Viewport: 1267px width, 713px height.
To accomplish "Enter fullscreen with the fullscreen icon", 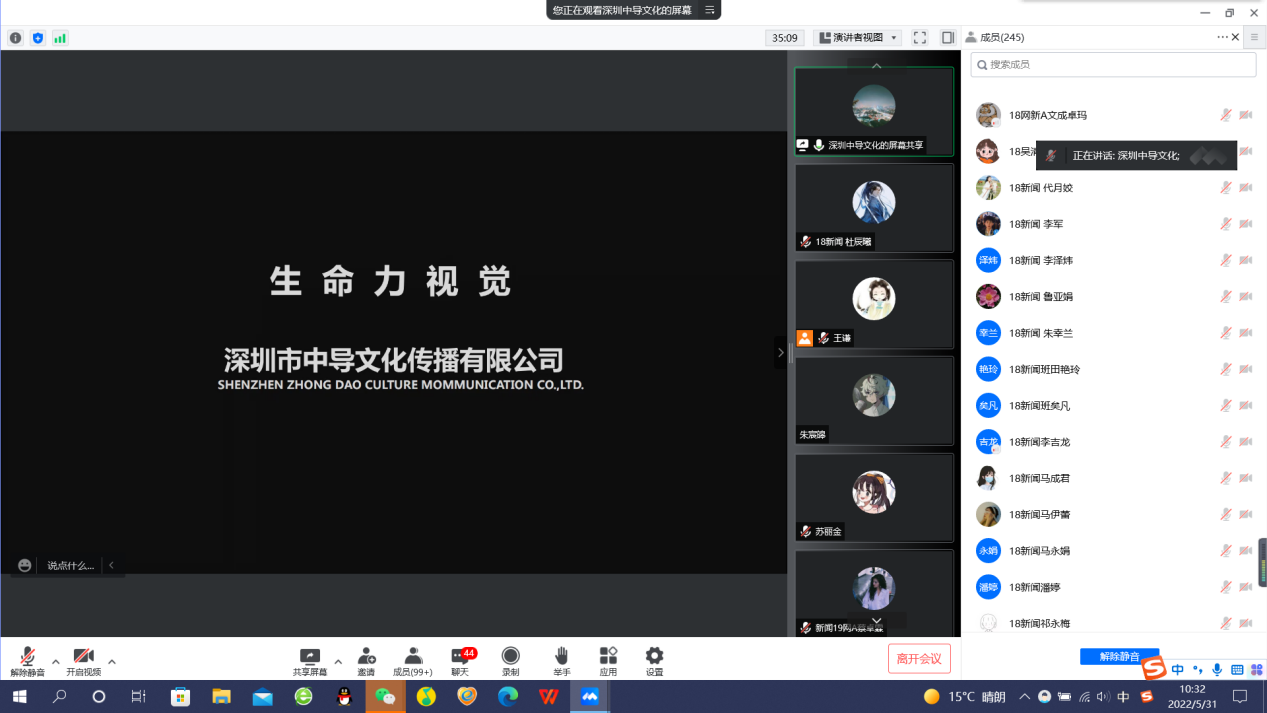I will (x=920, y=38).
